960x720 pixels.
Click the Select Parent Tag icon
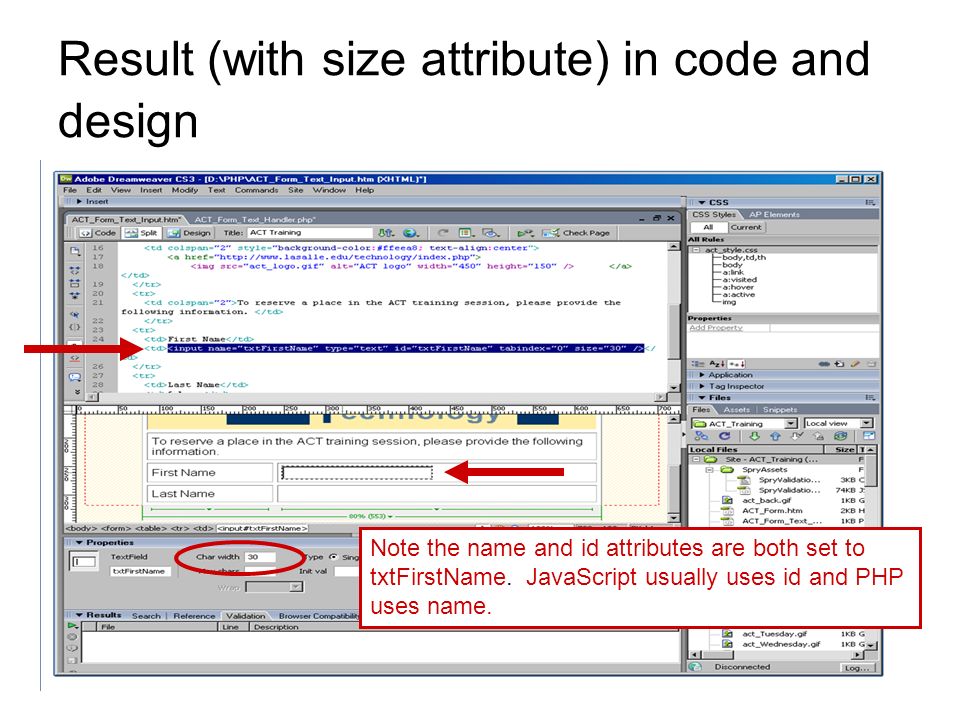(75, 315)
